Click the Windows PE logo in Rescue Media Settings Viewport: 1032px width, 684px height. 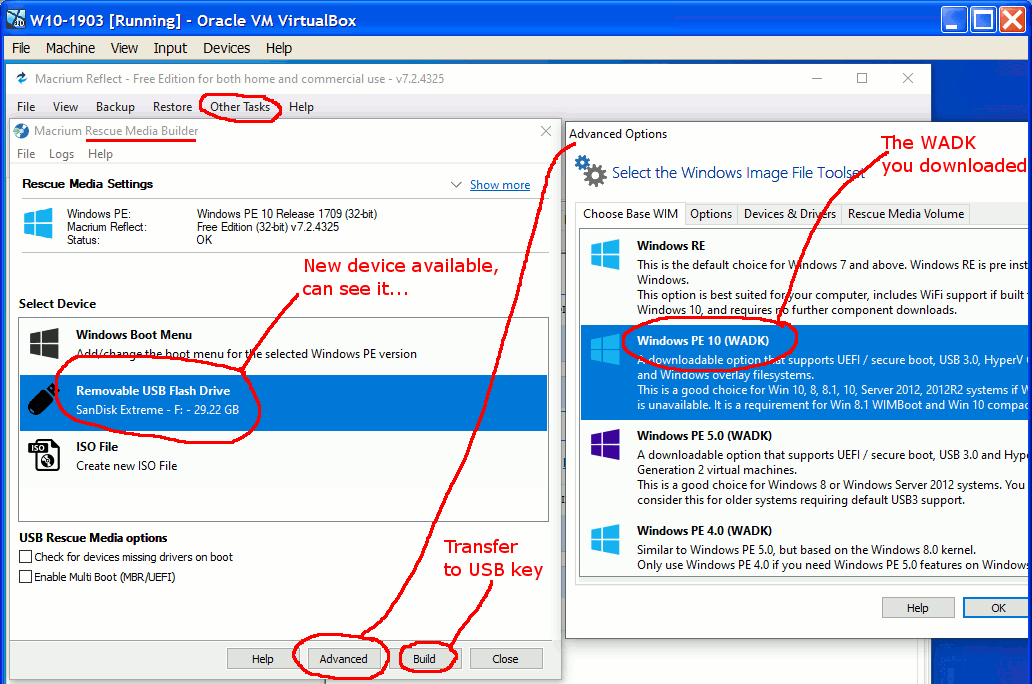tap(38, 223)
